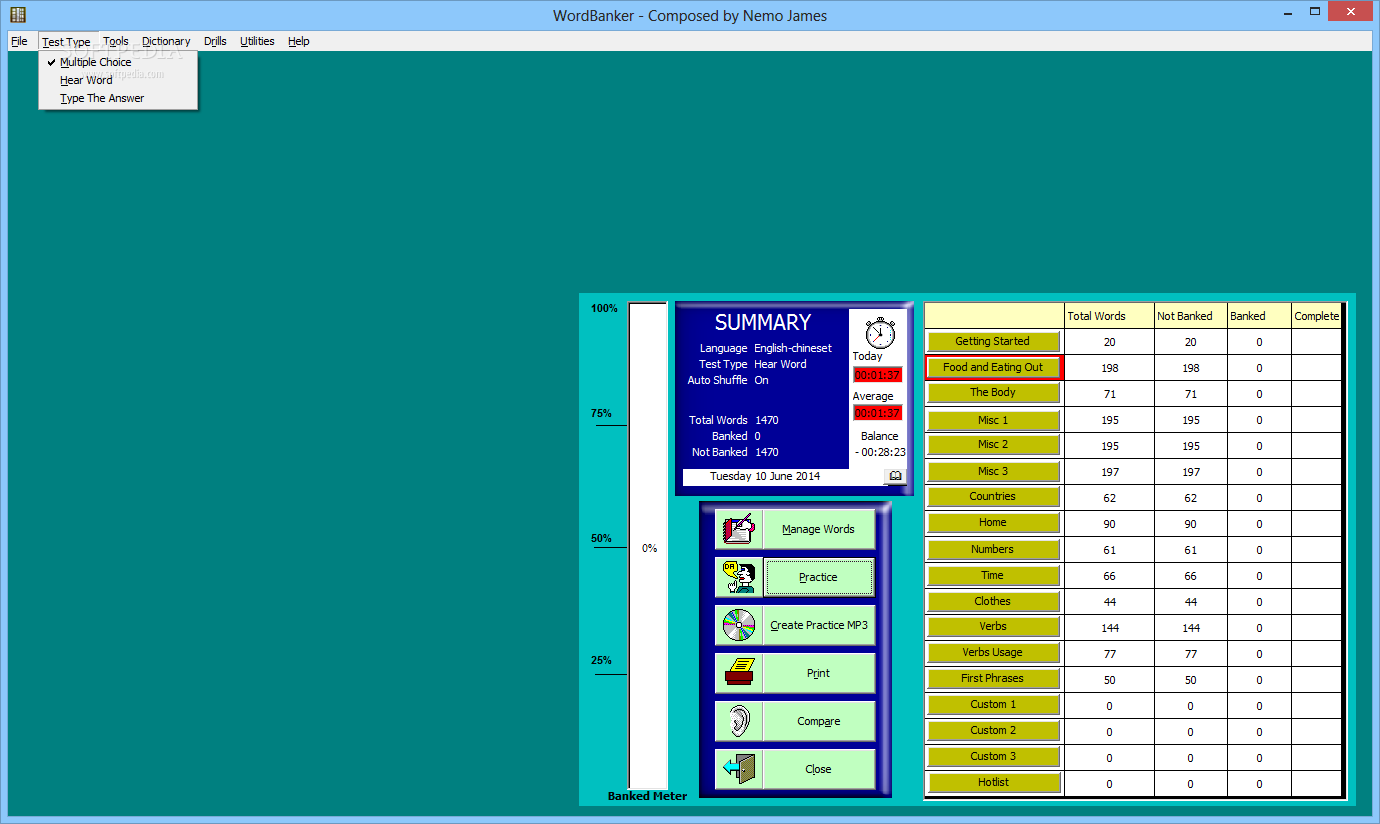The height and width of the screenshot is (824, 1380).
Task: Click the 71 total words cell for The Body
Action: [x=1109, y=394]
